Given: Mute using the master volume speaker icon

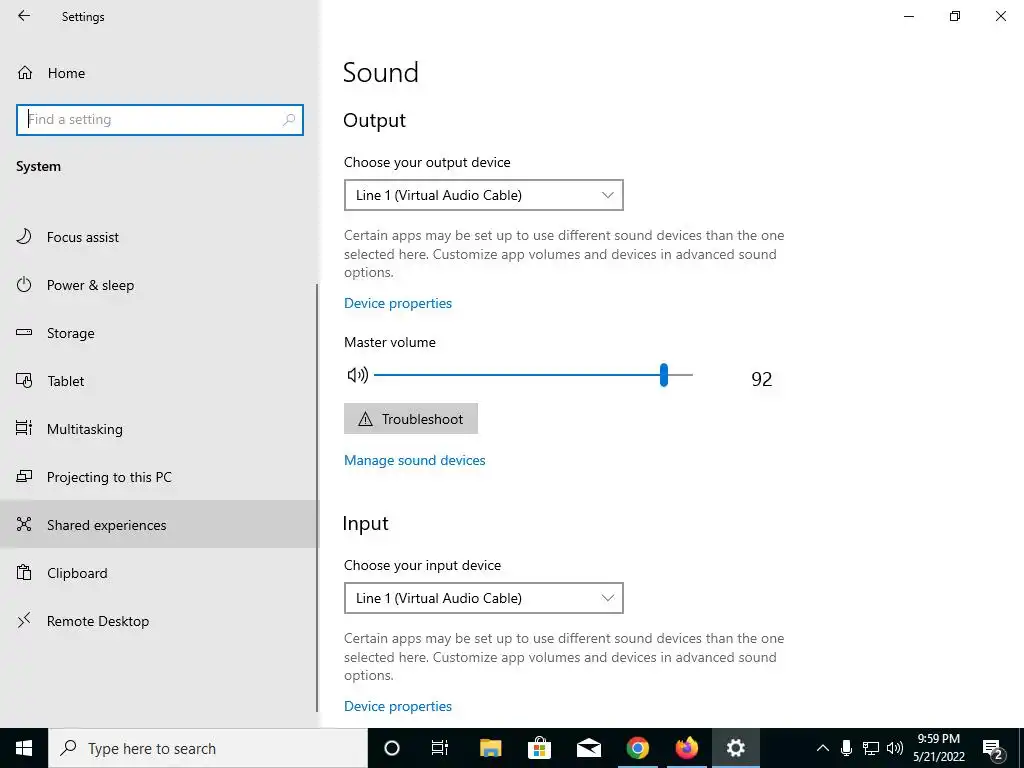Looking at the screenshot, I should pyautogui.click(x=357, y=375).
